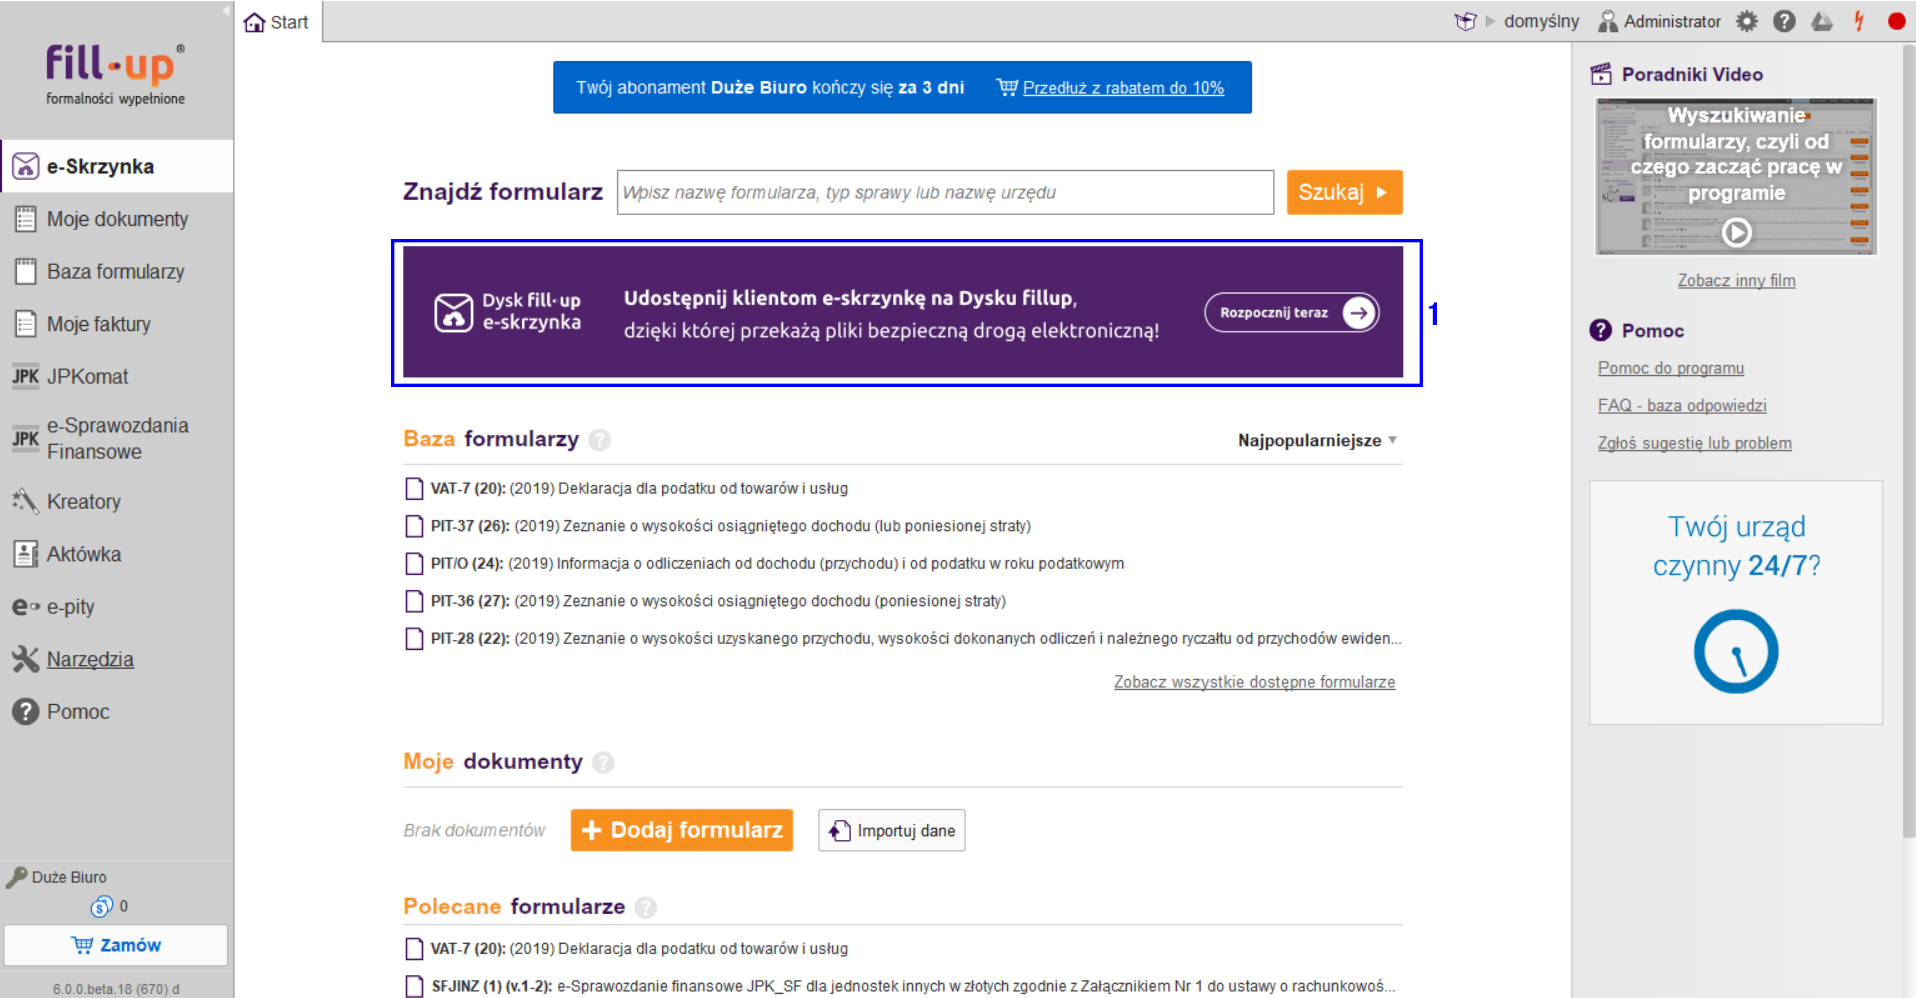Click the Dysk fill-up e-skrzynka banner icon

(453, 312)
